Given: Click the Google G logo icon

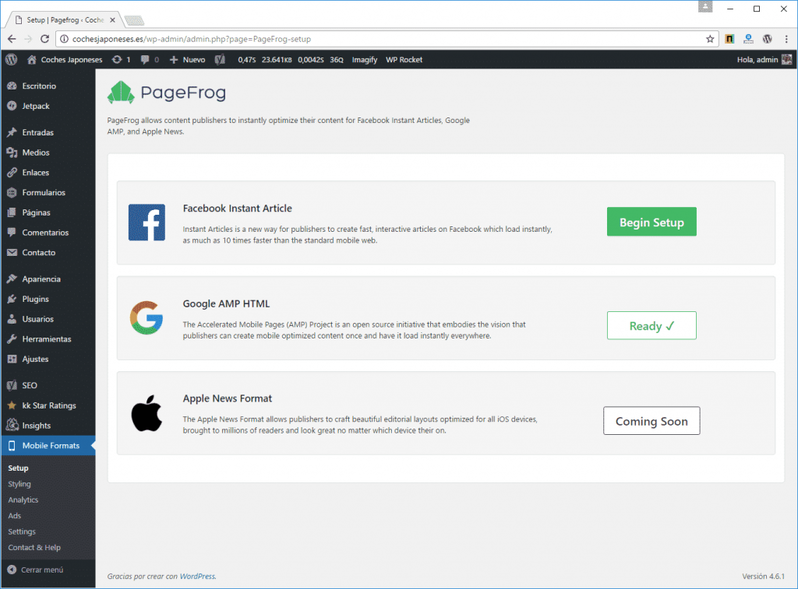Looking at the screenshot, I should click(x=147, y=318).
